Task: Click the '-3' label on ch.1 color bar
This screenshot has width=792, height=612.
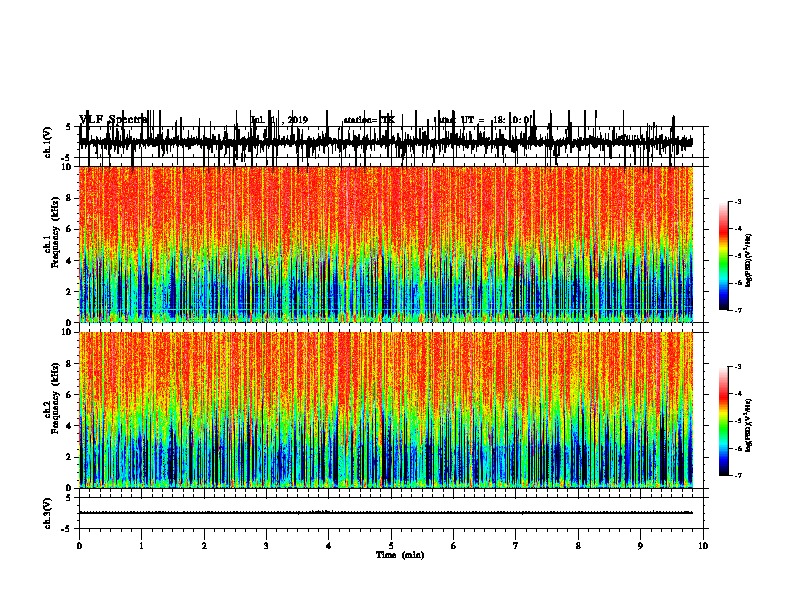Action: click(737, 201)
